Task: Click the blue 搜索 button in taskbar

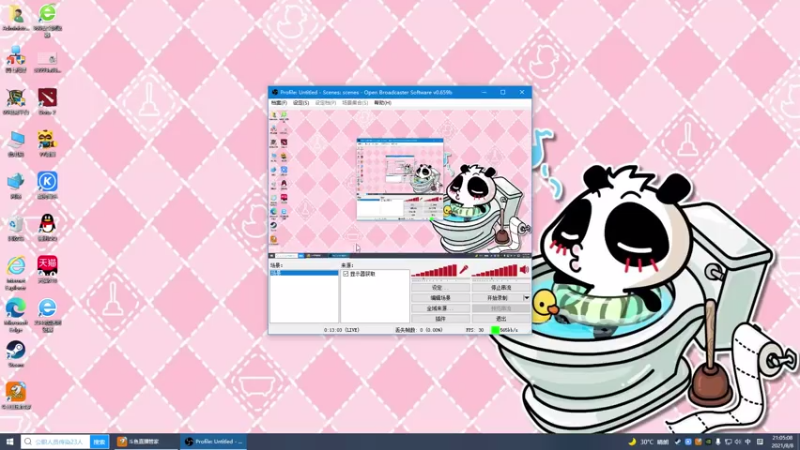Action: click(x=99, y=442)
